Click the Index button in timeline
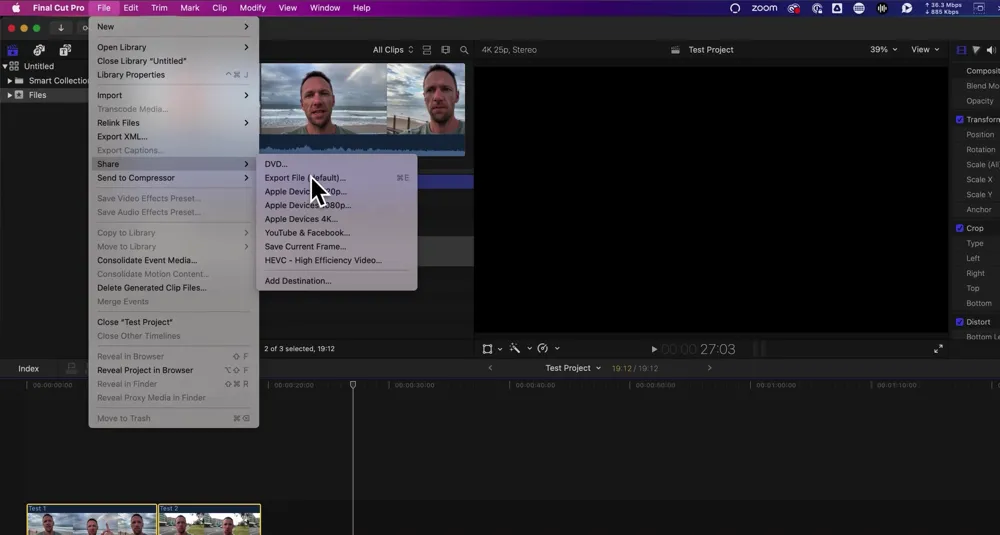1000x535 pixels. tap(29, 369)
